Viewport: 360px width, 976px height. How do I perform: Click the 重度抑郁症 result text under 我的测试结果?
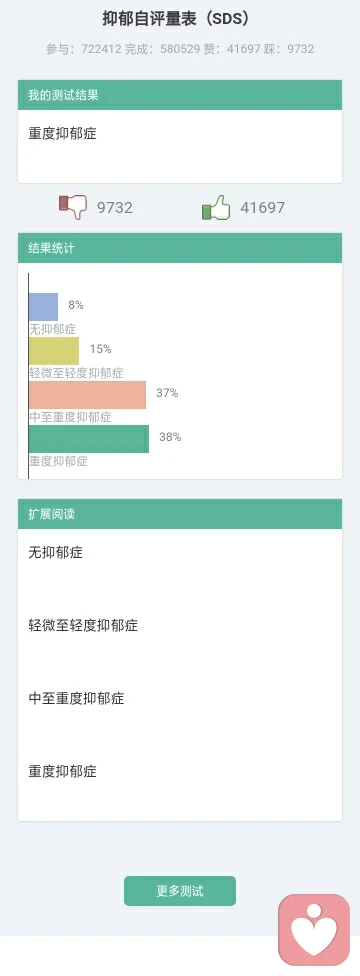62,133
